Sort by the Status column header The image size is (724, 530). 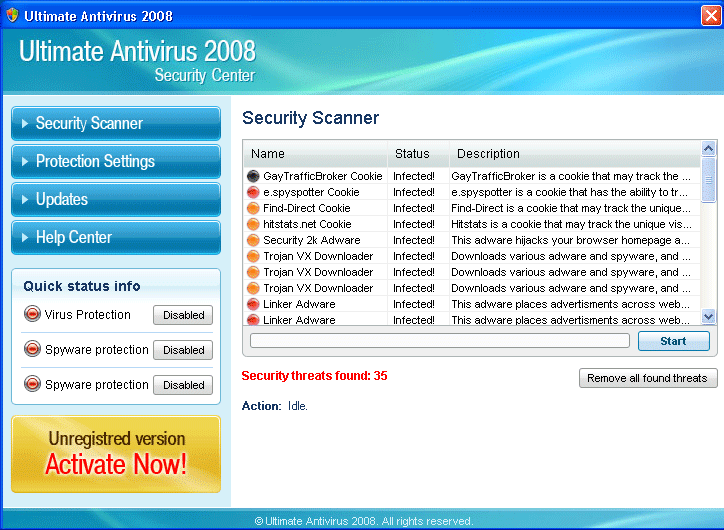tap(418, 154)
